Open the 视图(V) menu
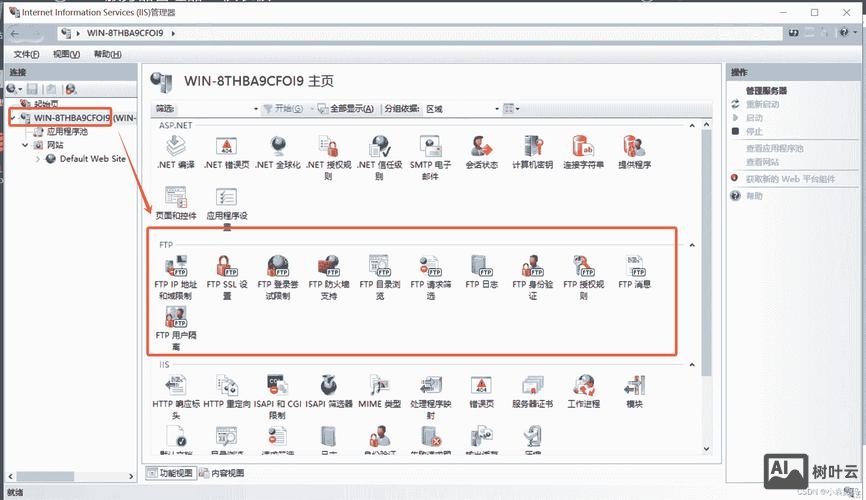 pyautogui.click(x=66, y=54)
